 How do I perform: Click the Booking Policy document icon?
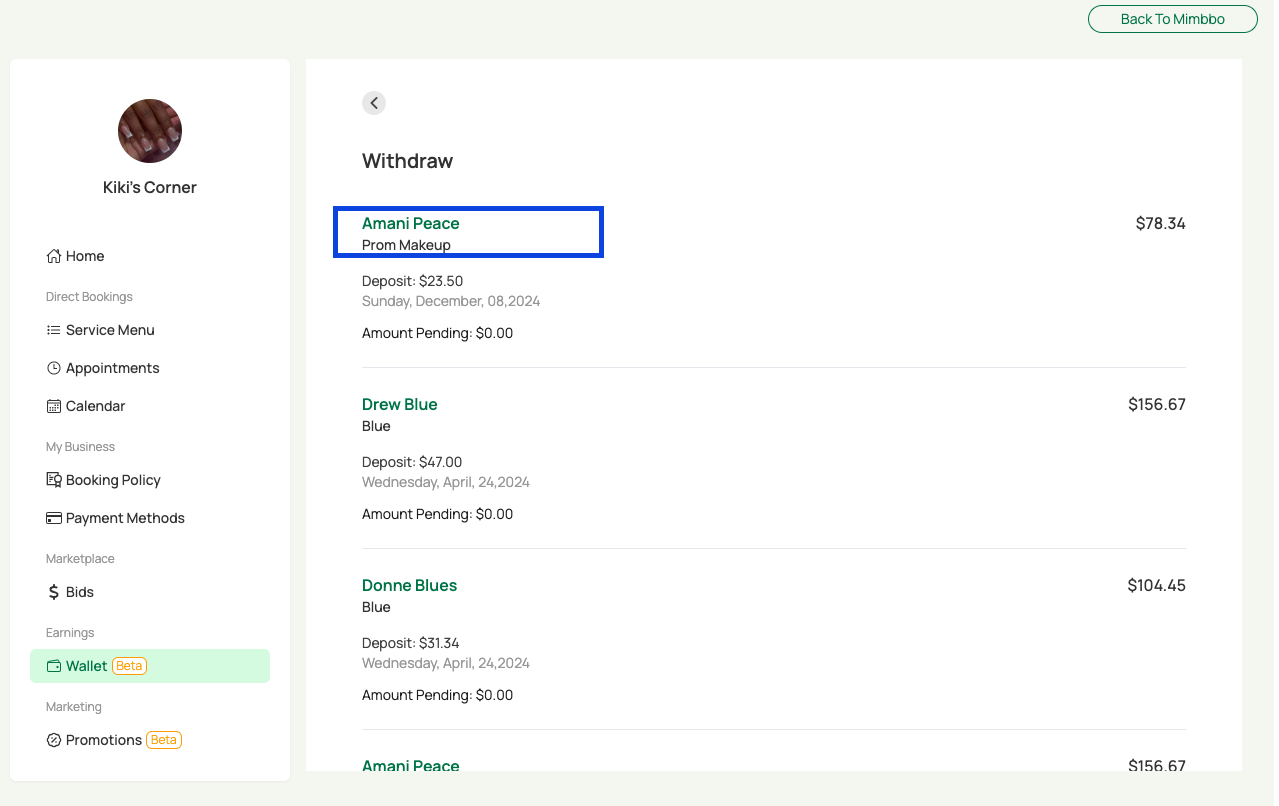(54, 480)
